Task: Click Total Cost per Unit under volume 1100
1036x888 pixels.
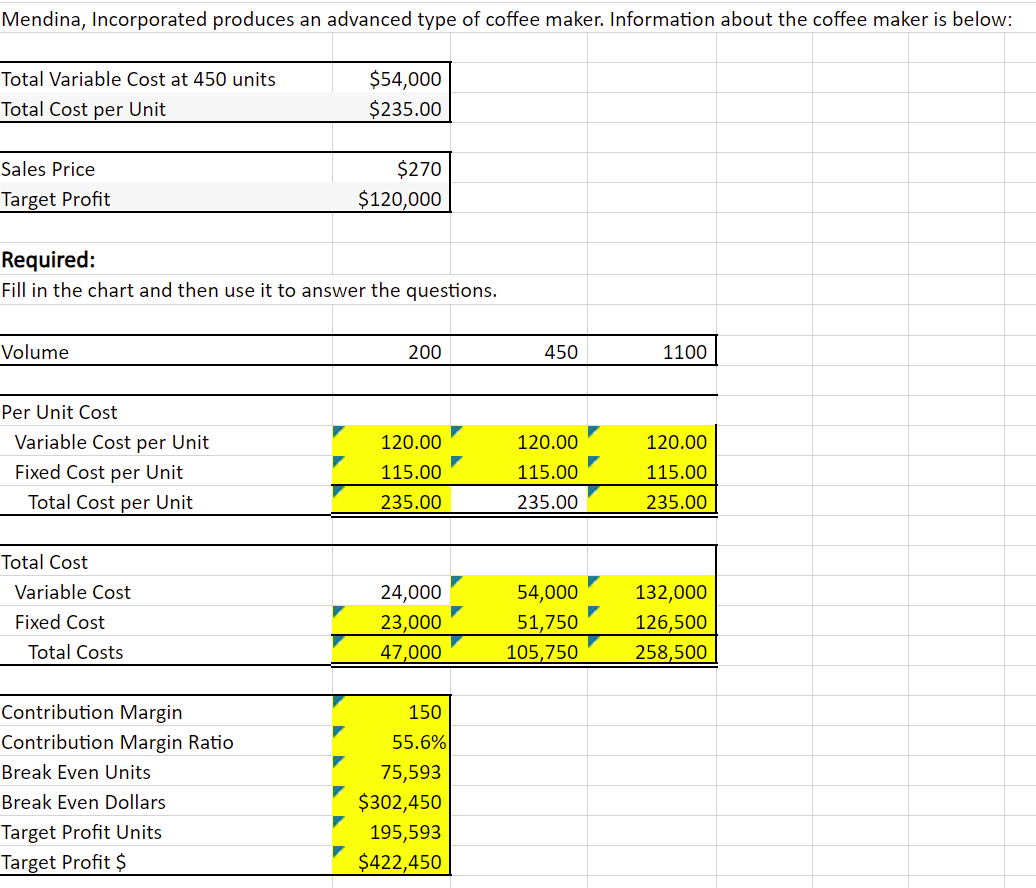Action: [652, 501]
